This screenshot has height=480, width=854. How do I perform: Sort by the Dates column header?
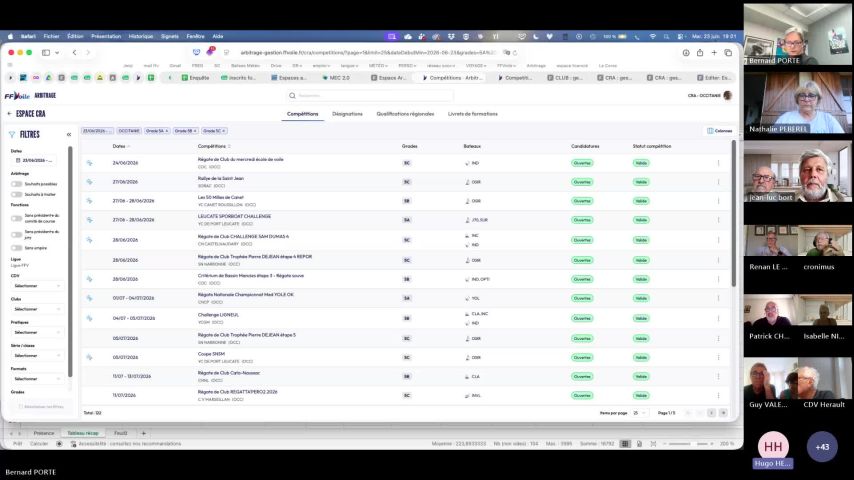pos(121,146)
